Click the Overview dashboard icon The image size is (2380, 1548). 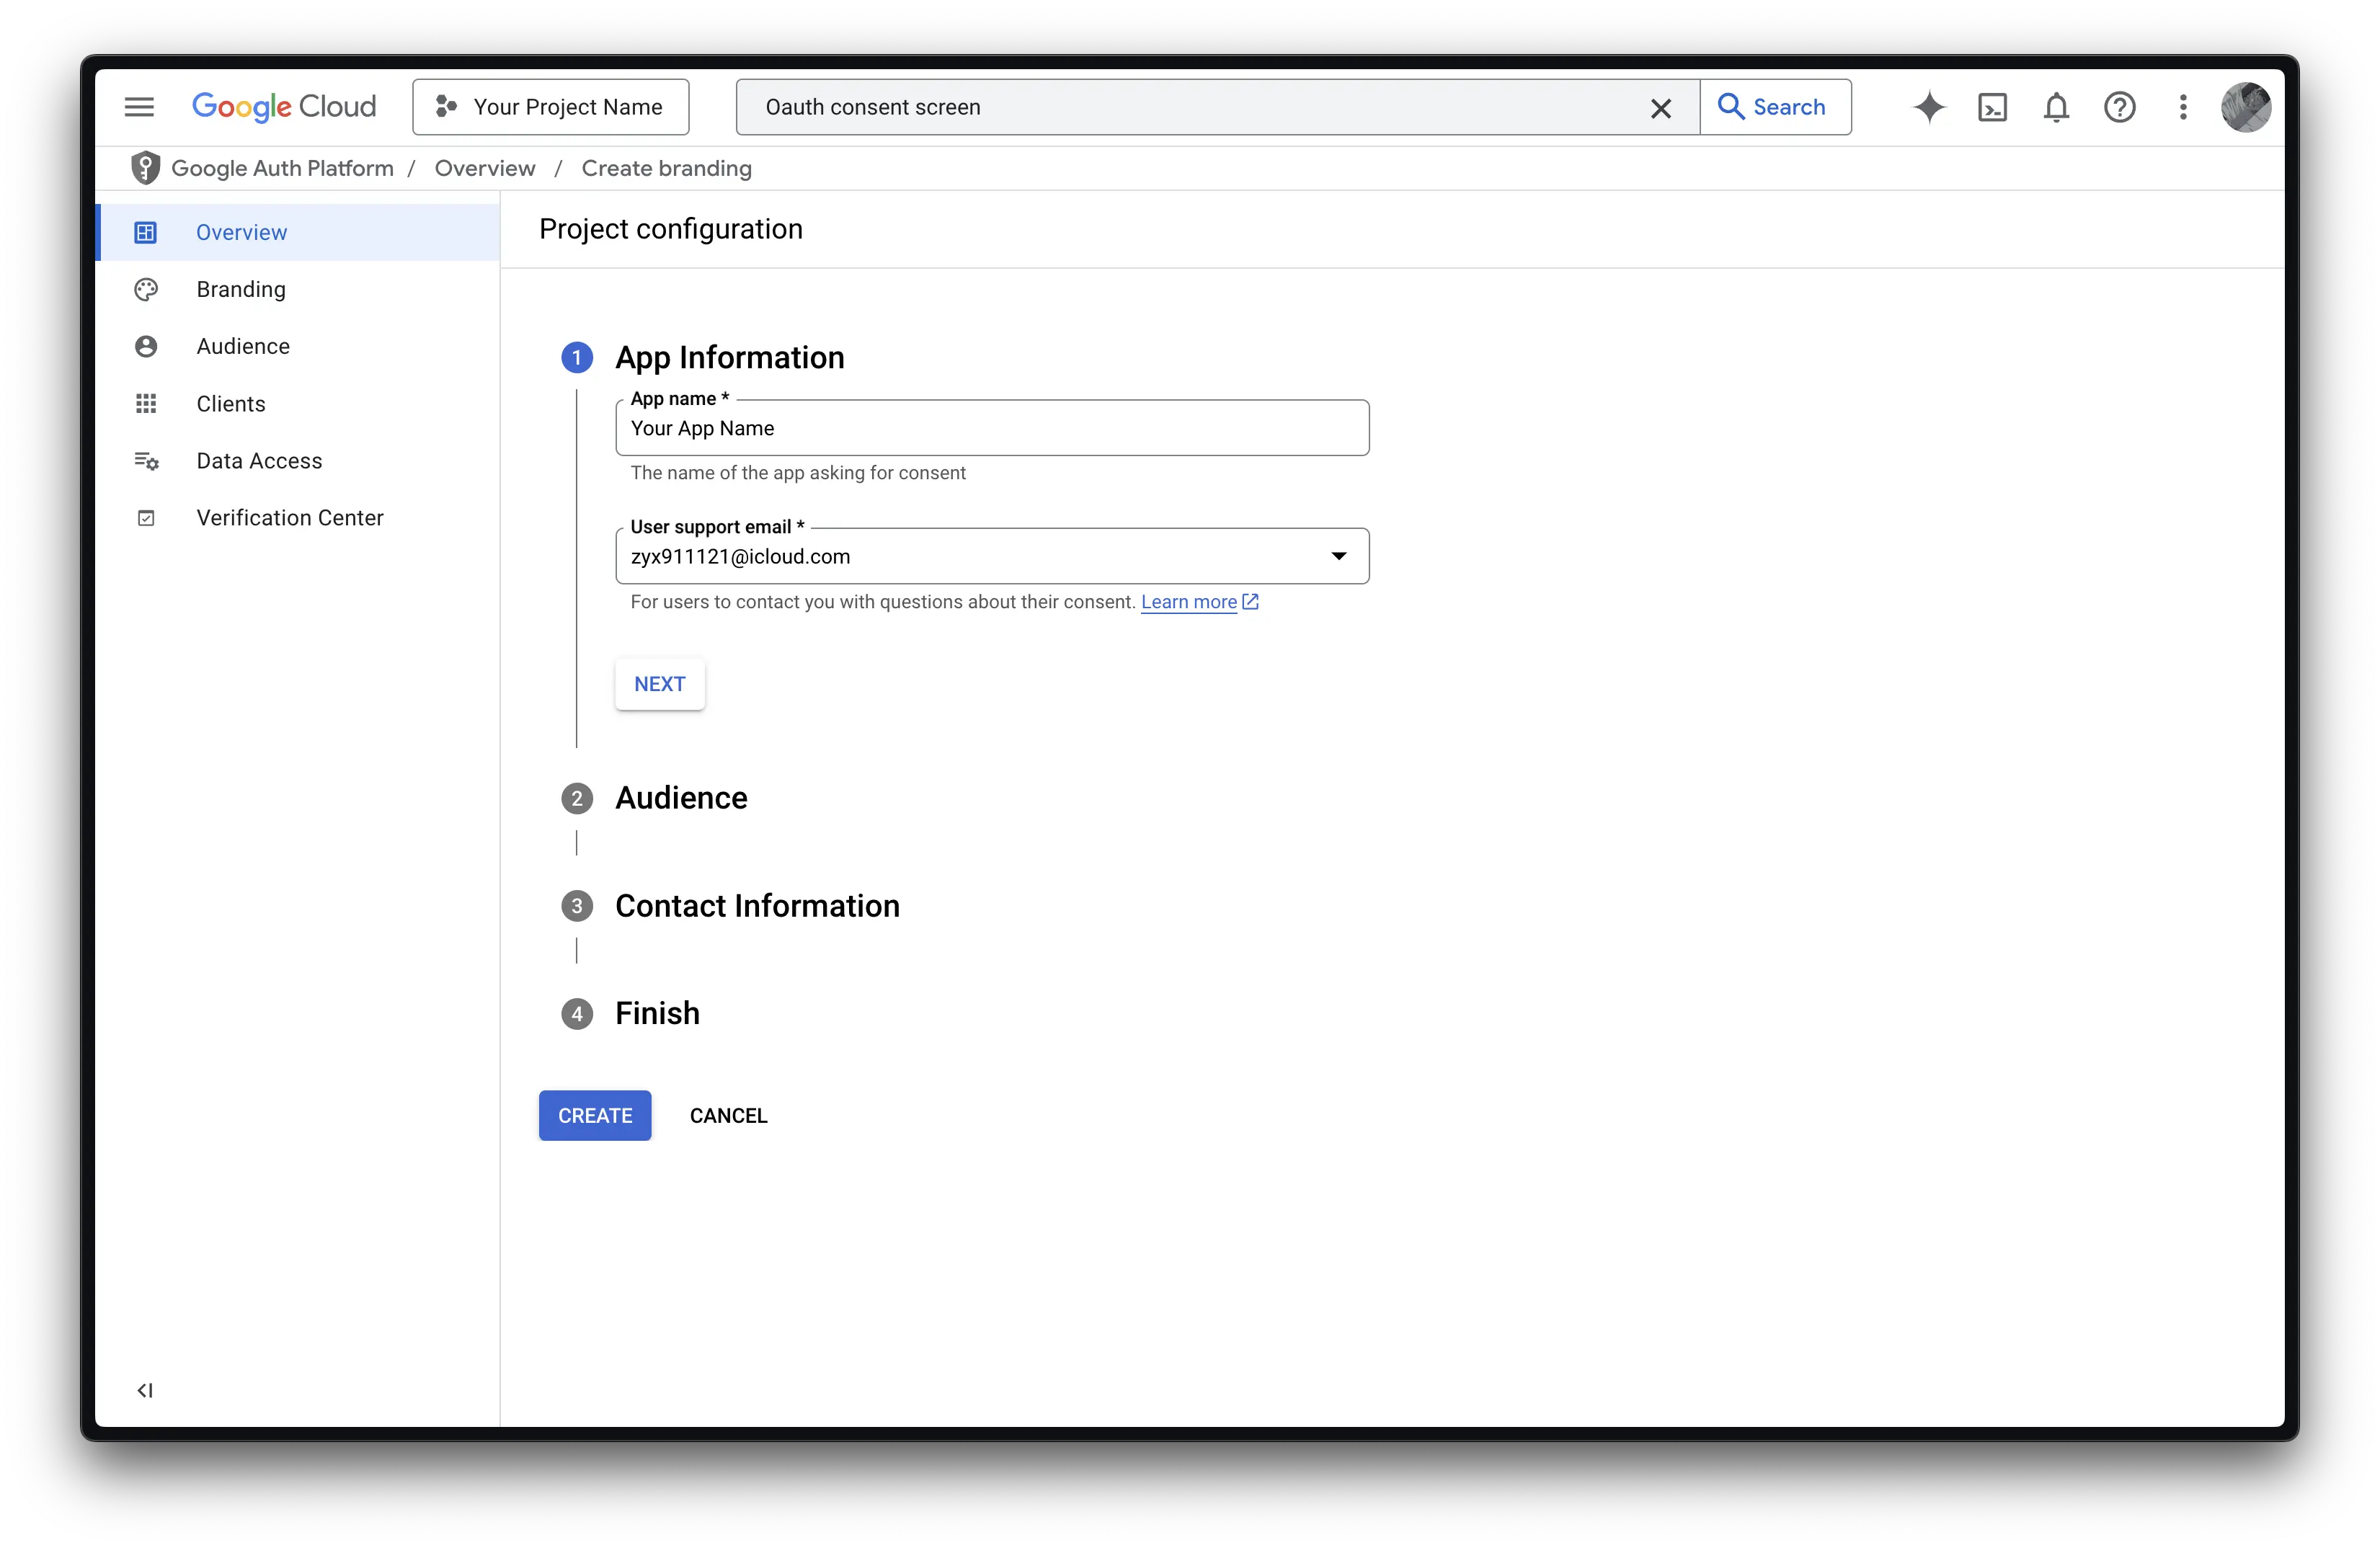tap(146, 232)
